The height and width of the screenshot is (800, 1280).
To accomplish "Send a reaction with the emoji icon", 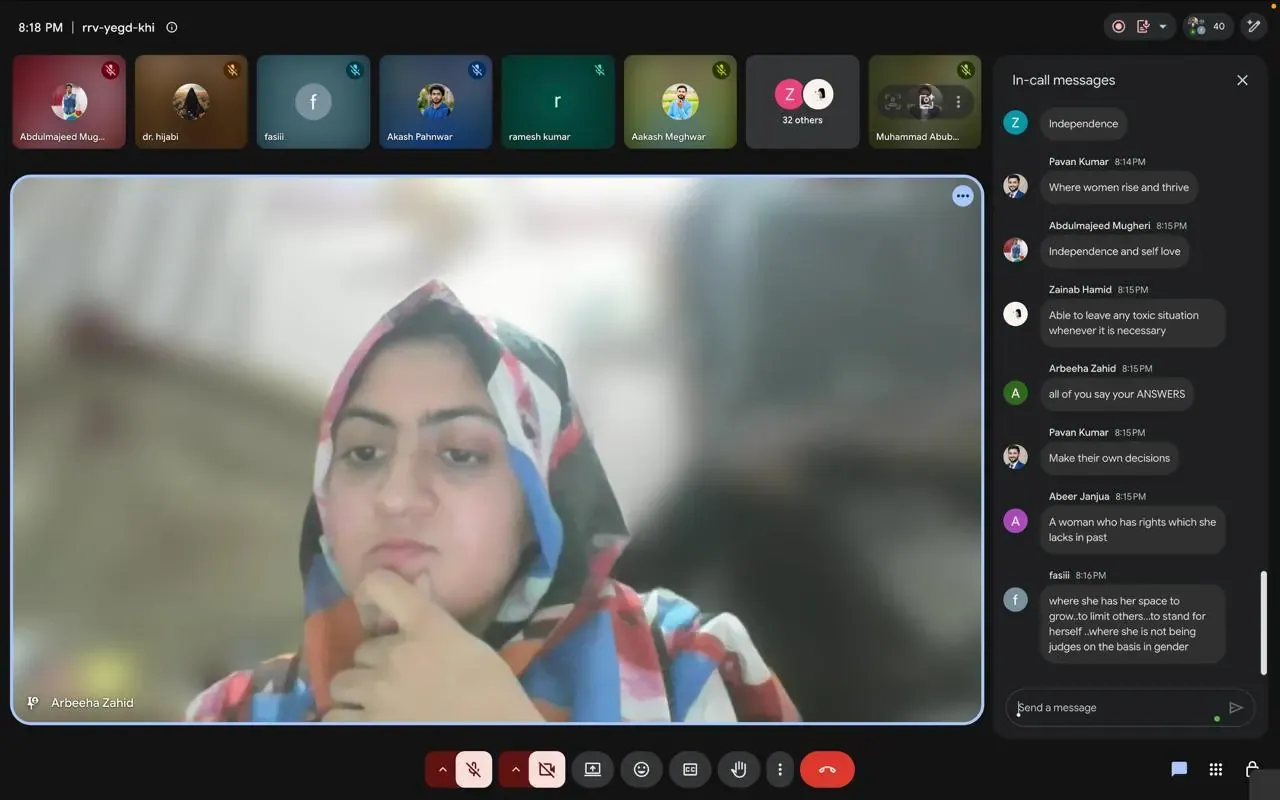I will [642, 769].
